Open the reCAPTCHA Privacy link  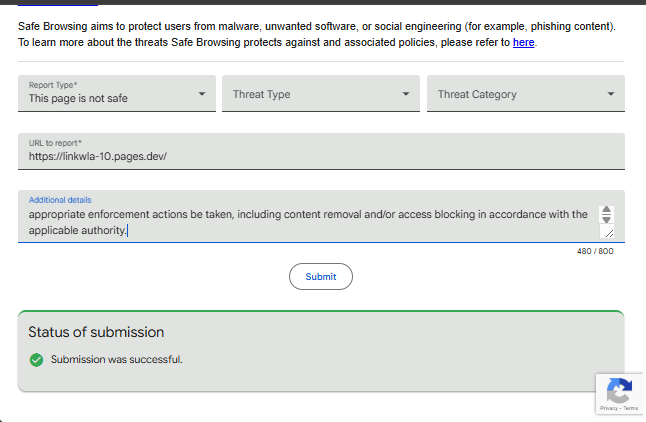click(608, 408)
